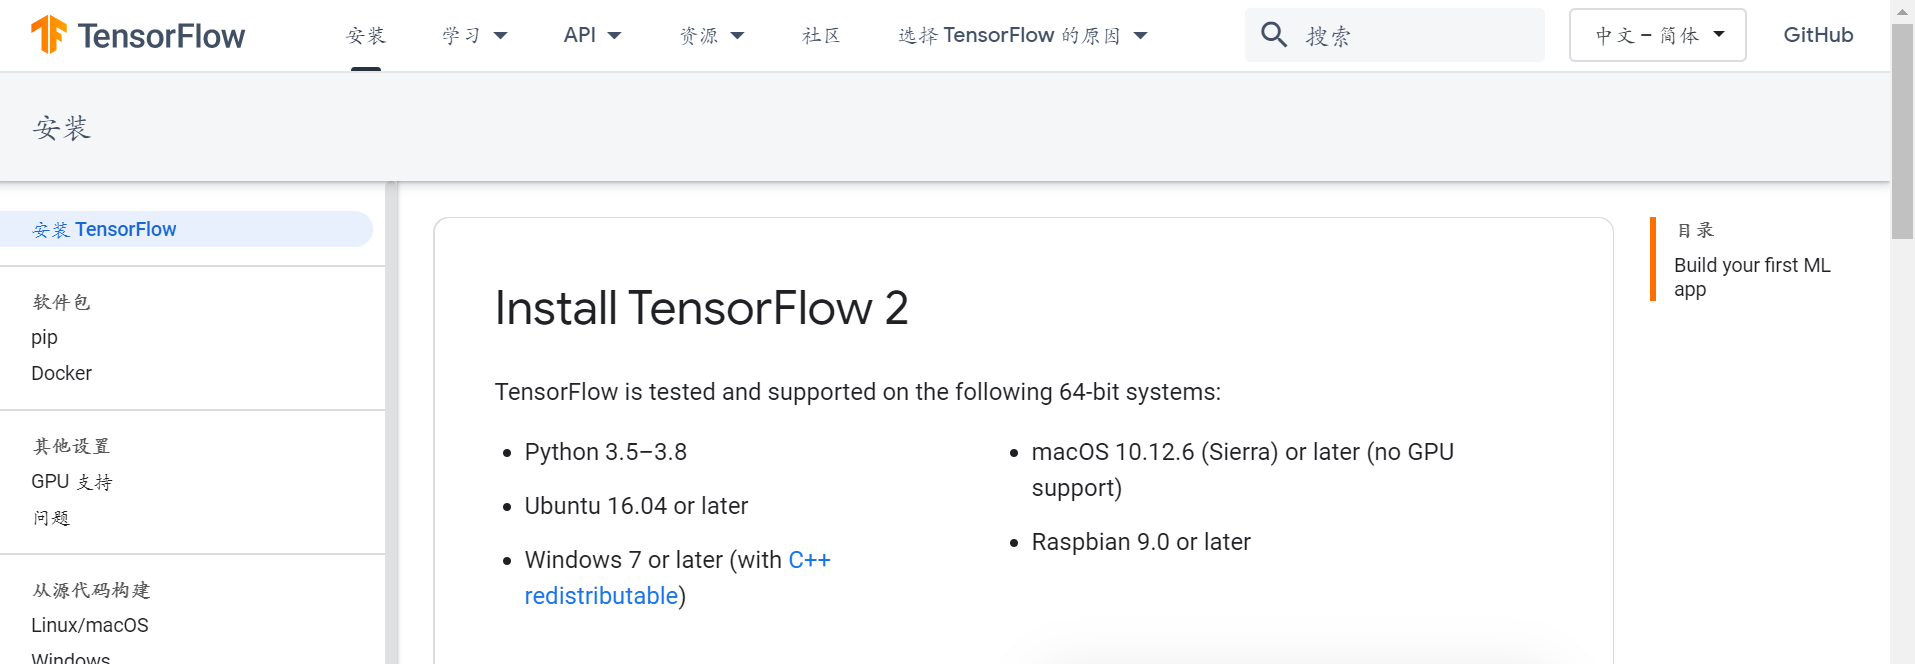Open the Docker installation guide
This screenshot has width=1915, height=664.
[x=61, y=373]
